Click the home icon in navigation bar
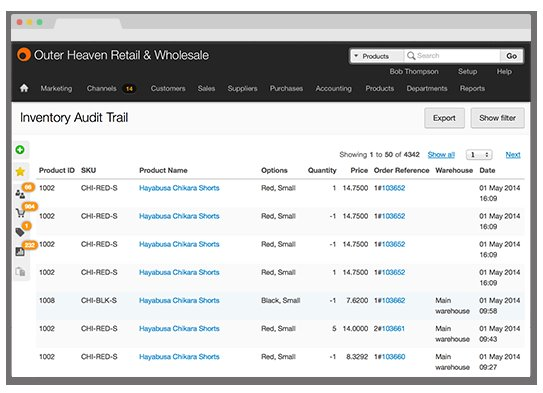The image size is (543, 393). pyautogui.click(x=24, y=88)
